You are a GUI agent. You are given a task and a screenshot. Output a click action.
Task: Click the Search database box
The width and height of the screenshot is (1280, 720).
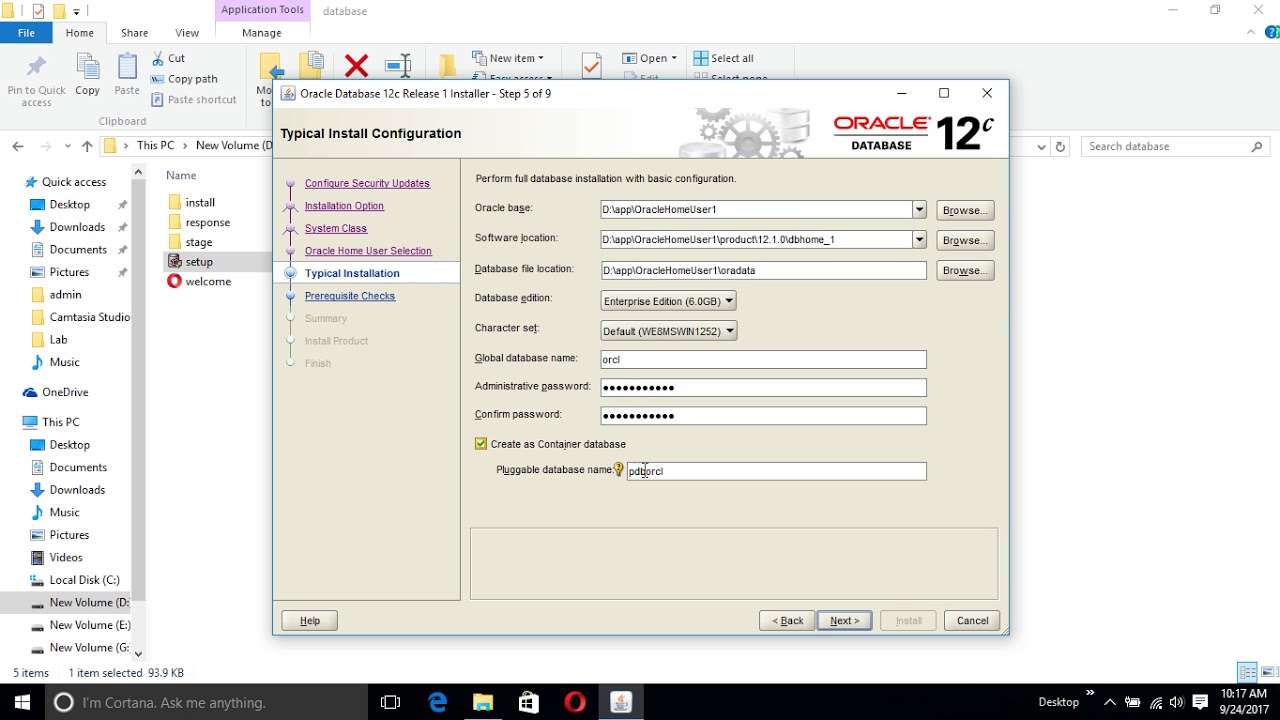(1176, 146)
